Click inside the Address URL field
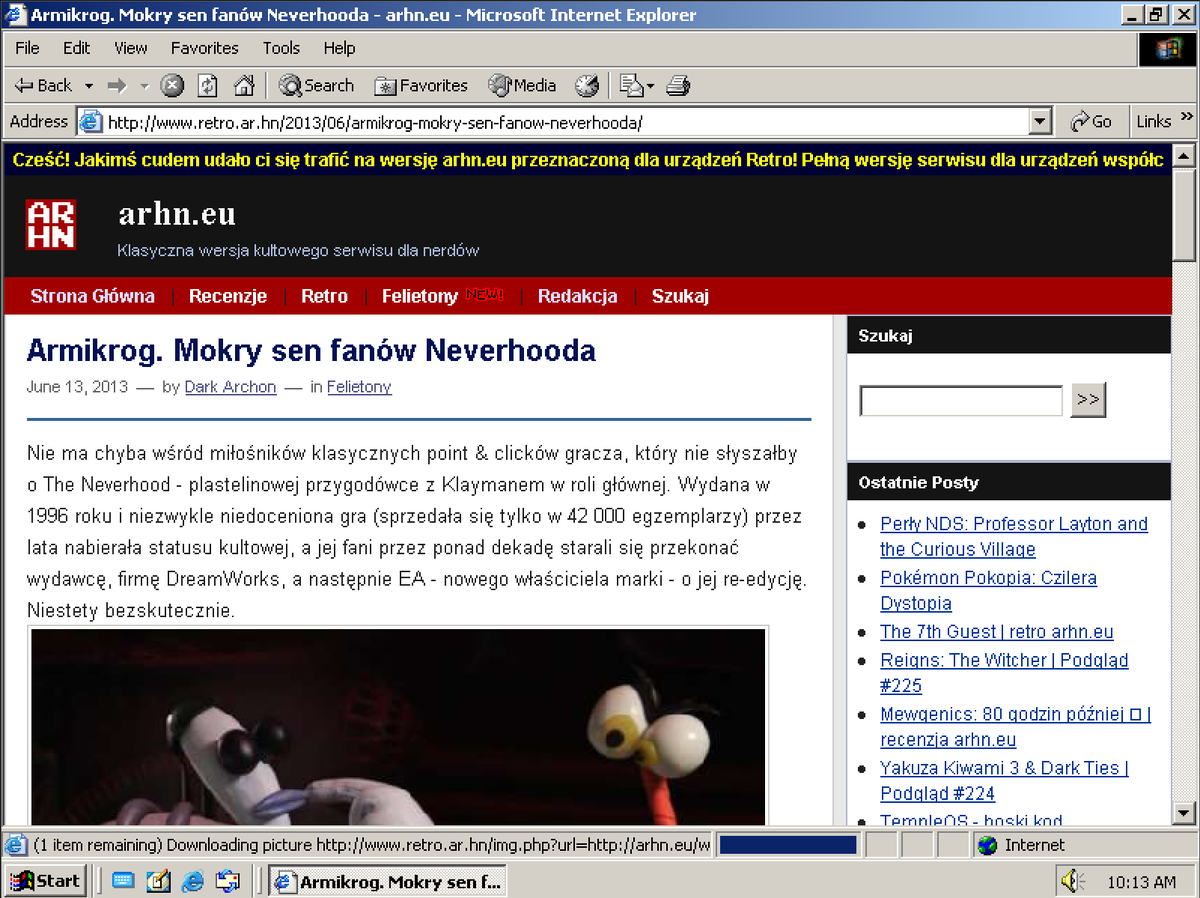The image size is (1200, 898). click(566, 122)
